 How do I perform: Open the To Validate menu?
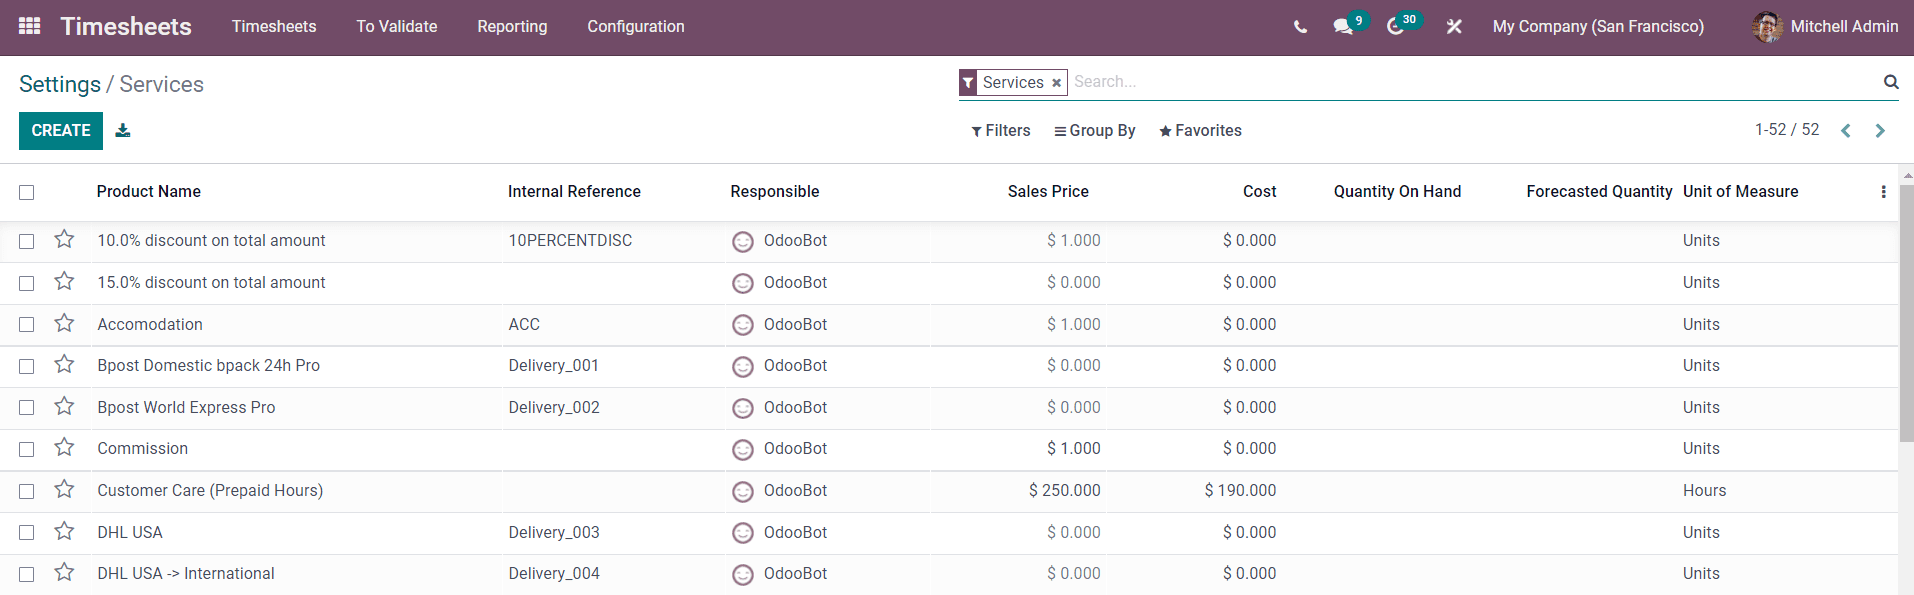397,27
